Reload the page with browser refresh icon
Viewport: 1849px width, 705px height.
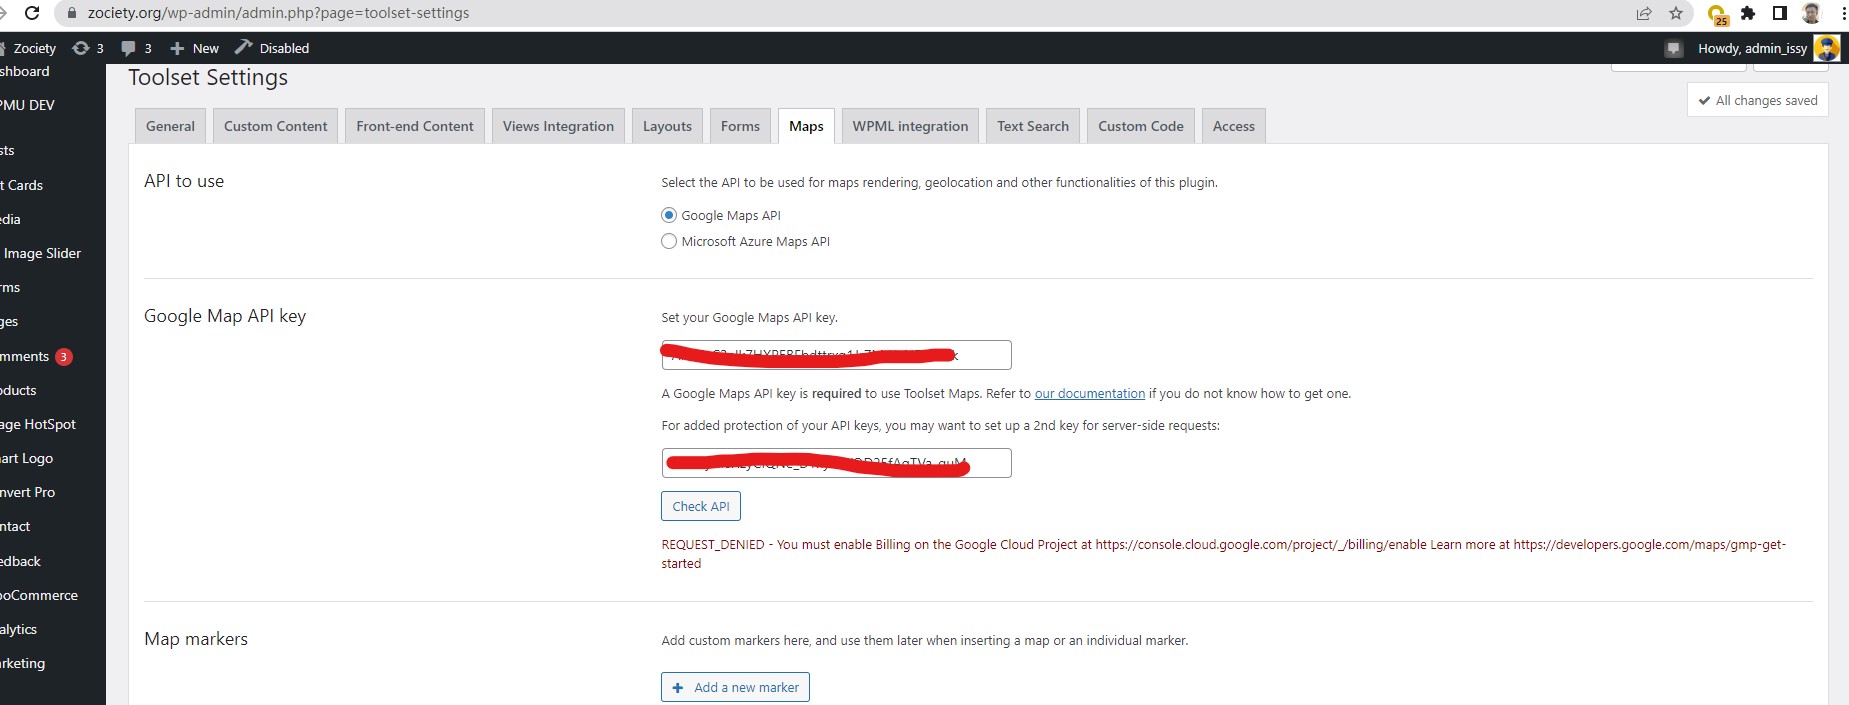coord(32,13)
